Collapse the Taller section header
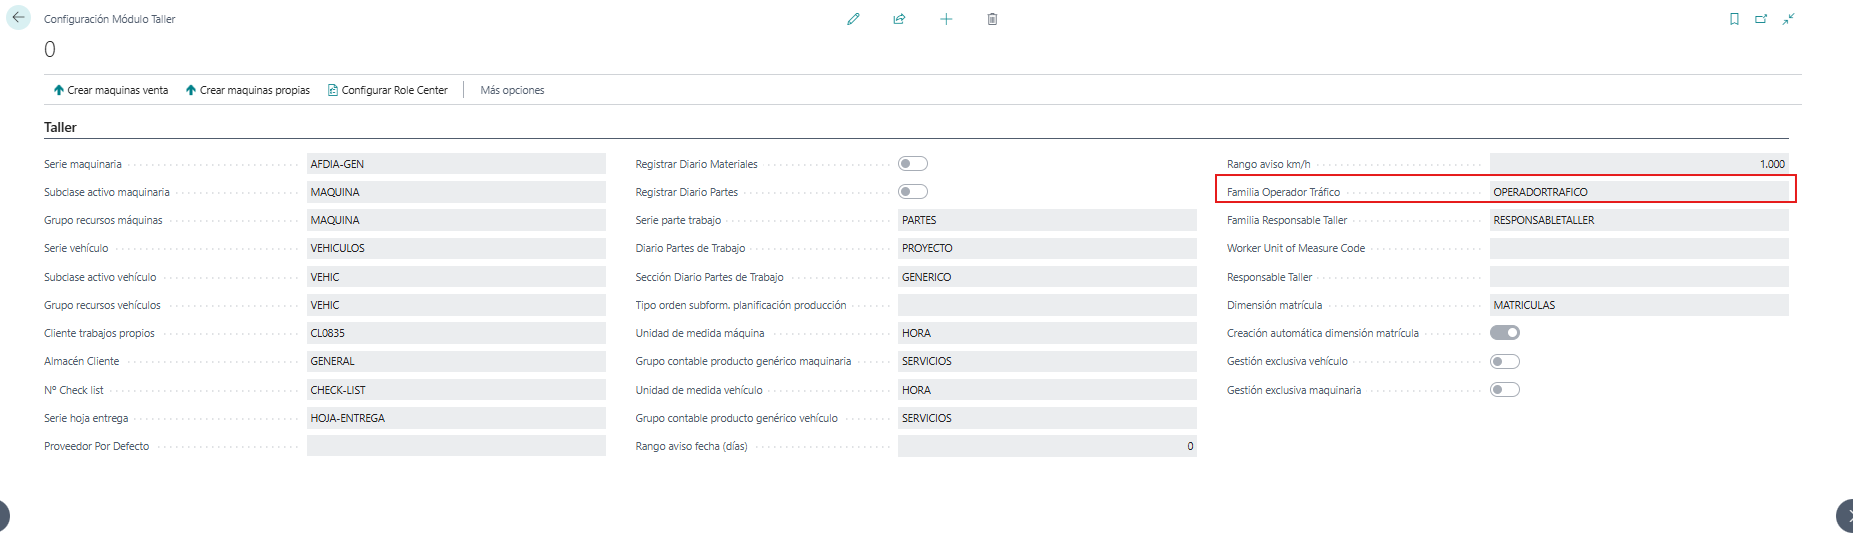 pyautogui.click(x=60, y=127)
